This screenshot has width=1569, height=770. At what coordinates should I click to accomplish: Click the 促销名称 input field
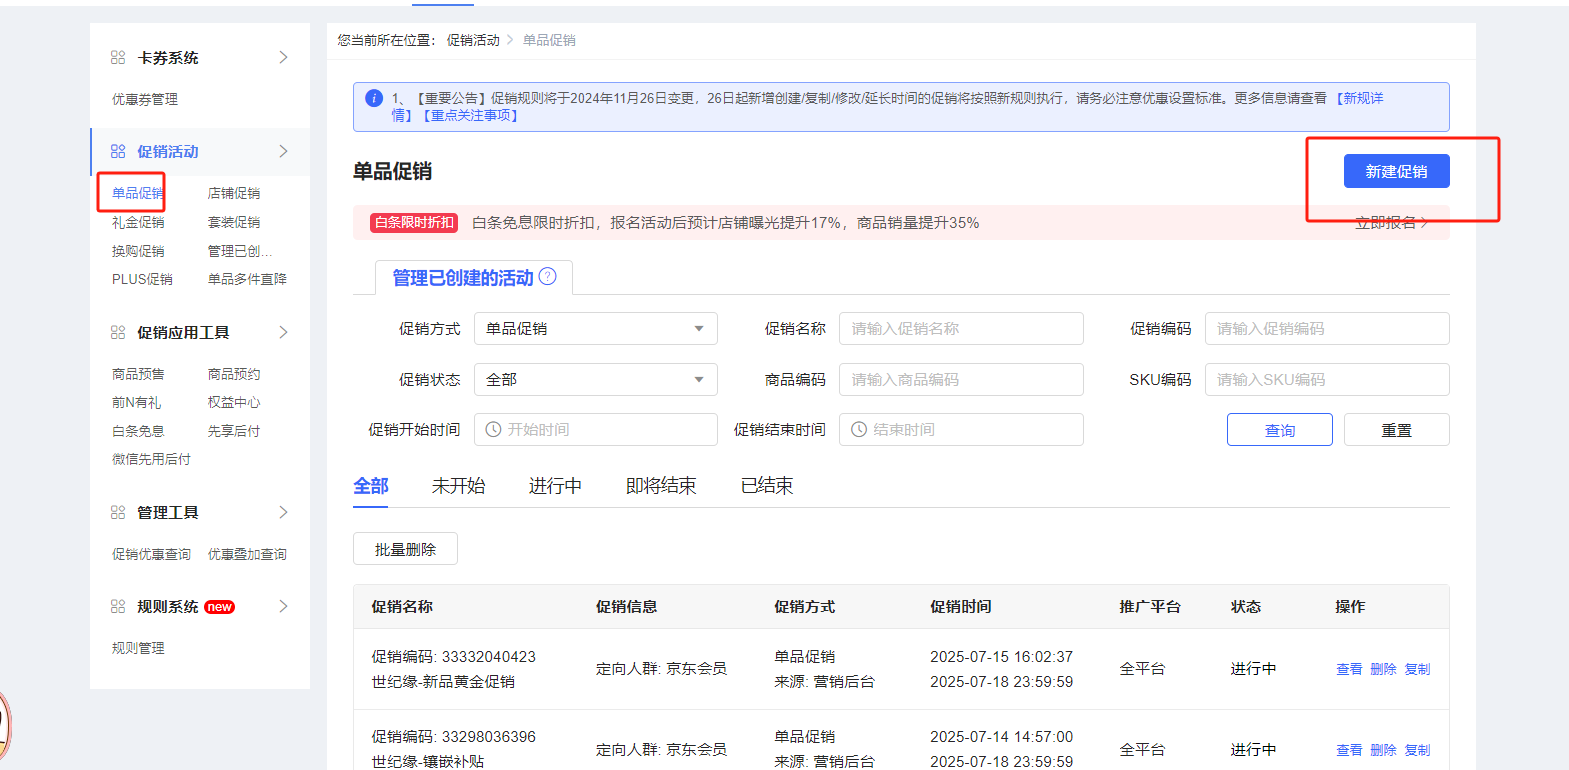(x=960, y=329)
